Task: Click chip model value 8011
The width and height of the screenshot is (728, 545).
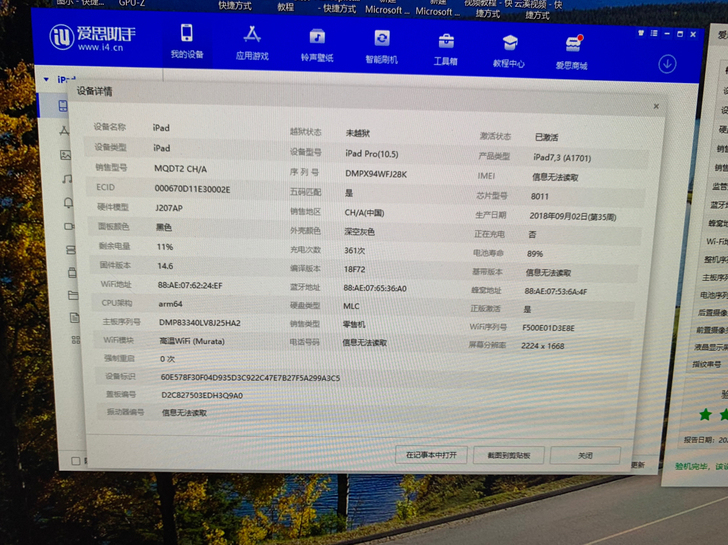Action: (540, 196)
